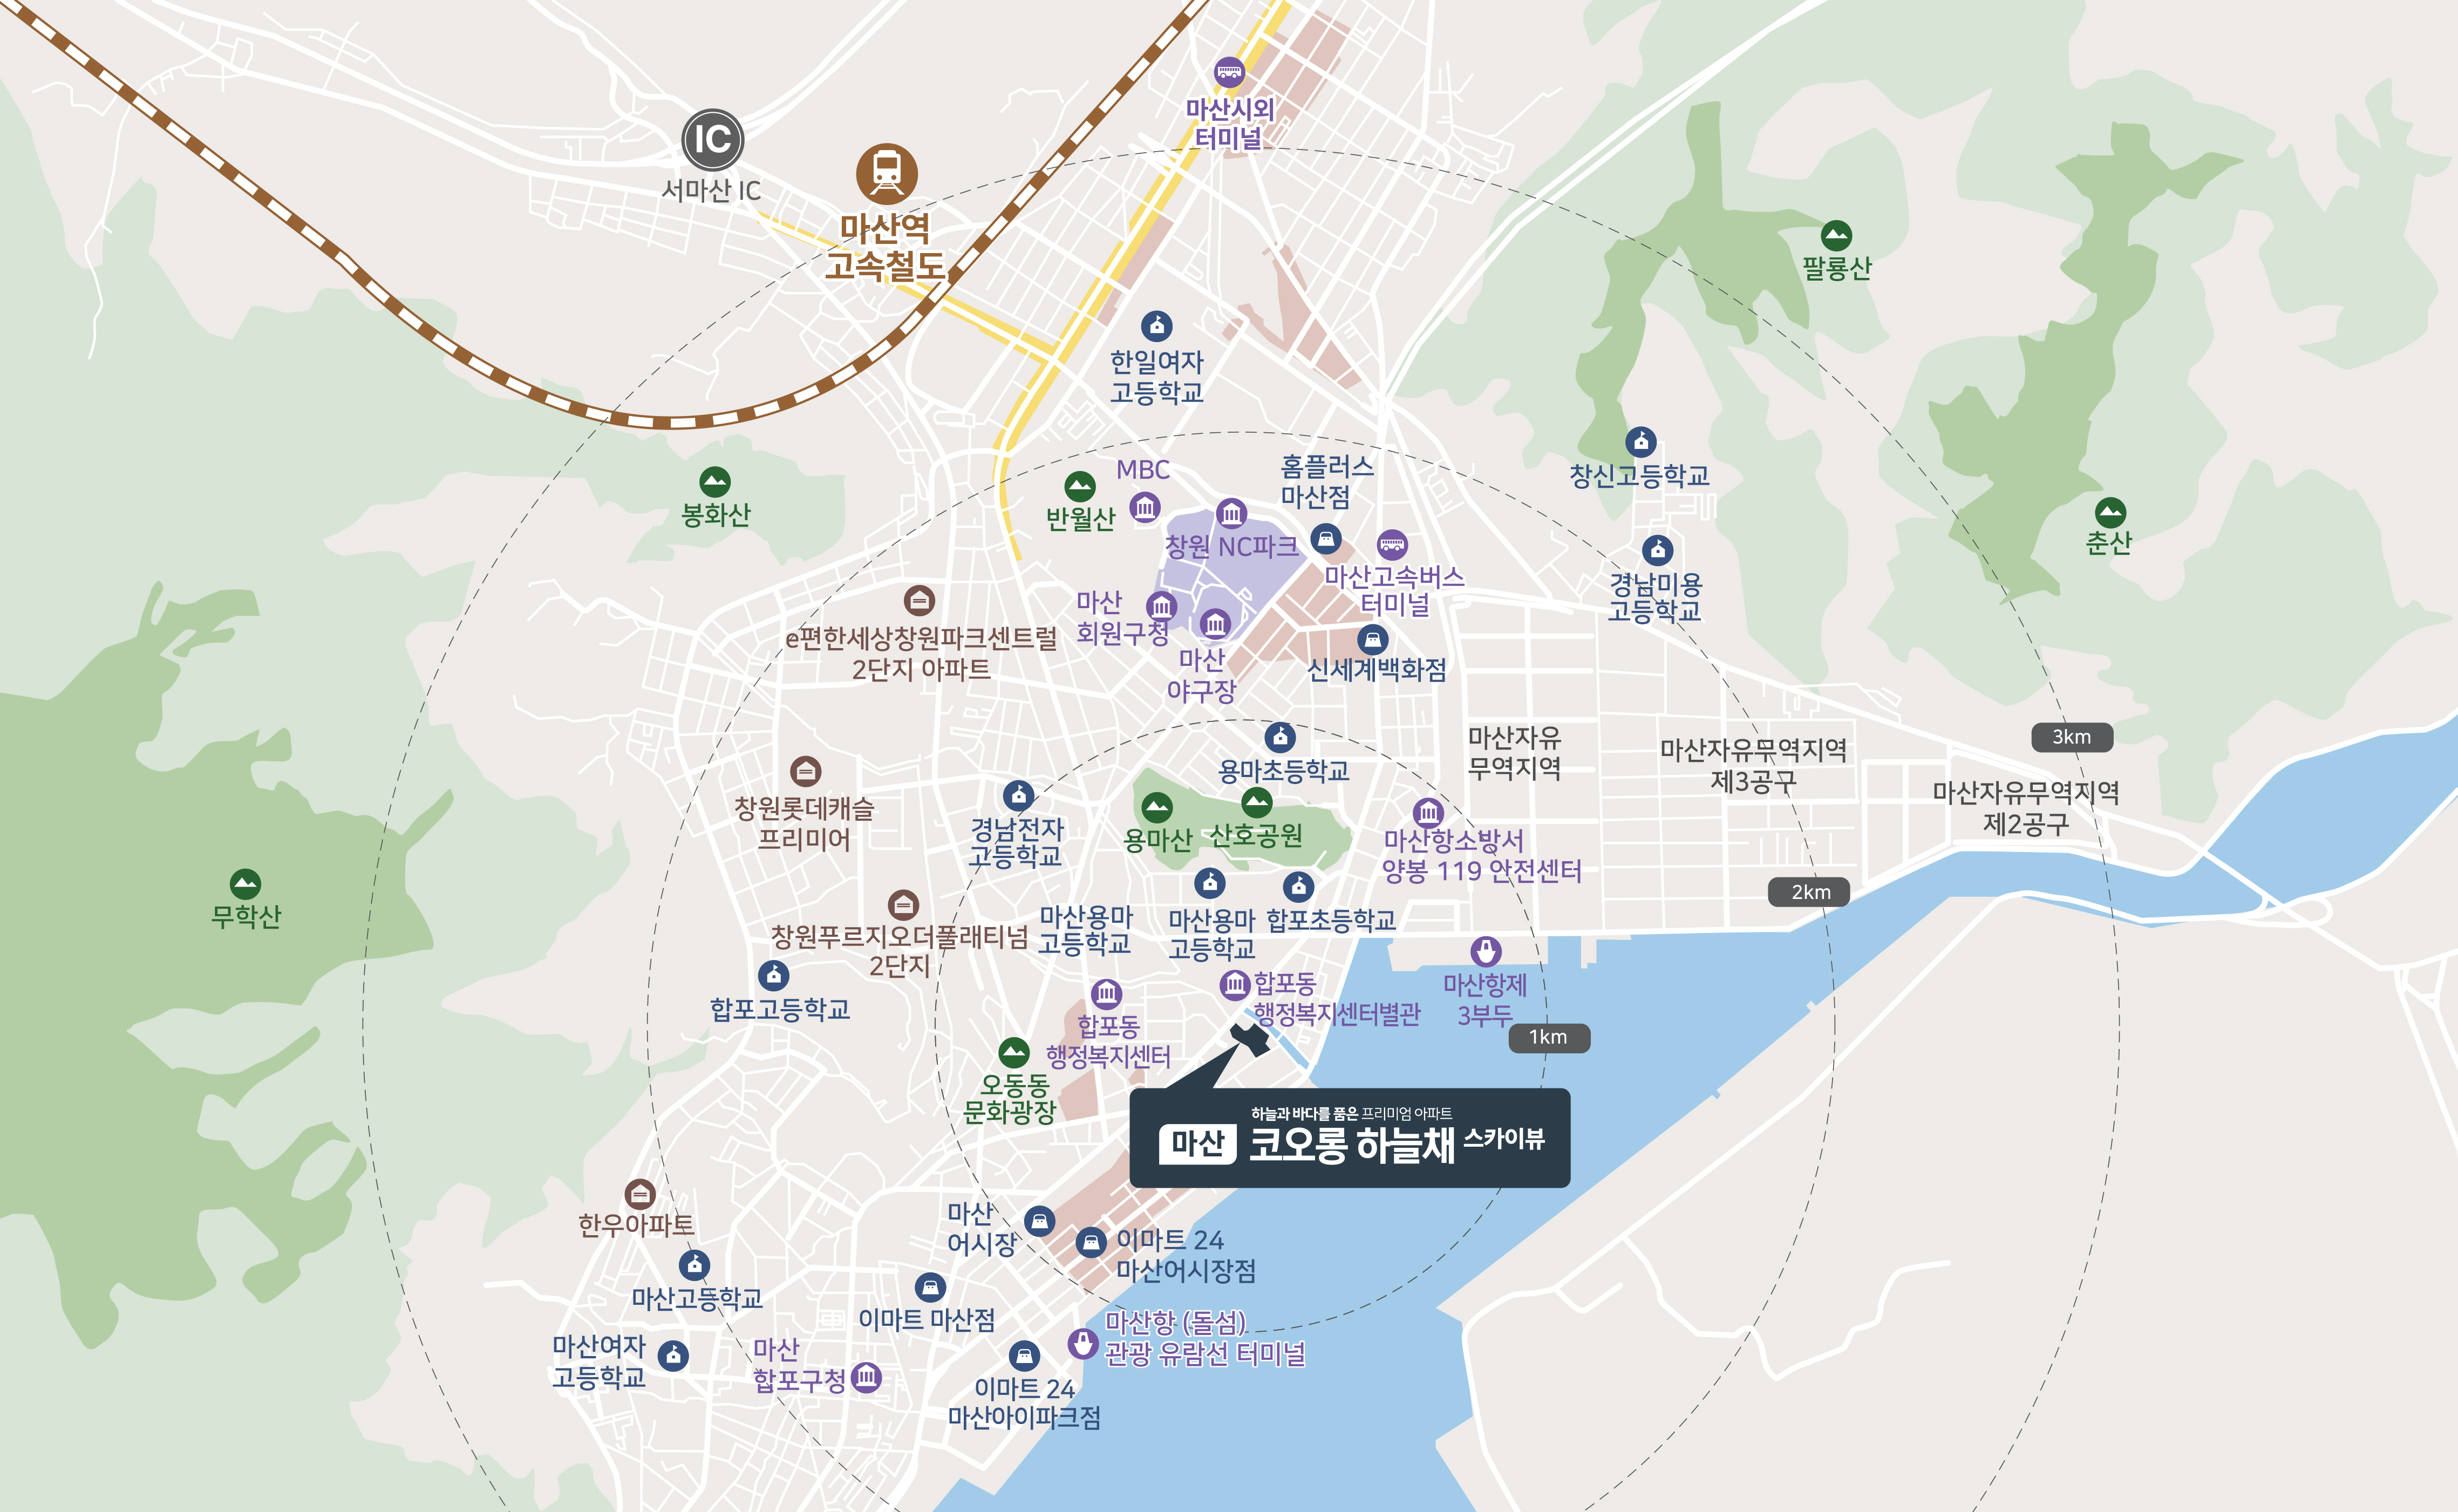Viewport: 2458px width, 1512px height.
Task: Select the 마산여자고등학교 school icon
Action: 674,1356
